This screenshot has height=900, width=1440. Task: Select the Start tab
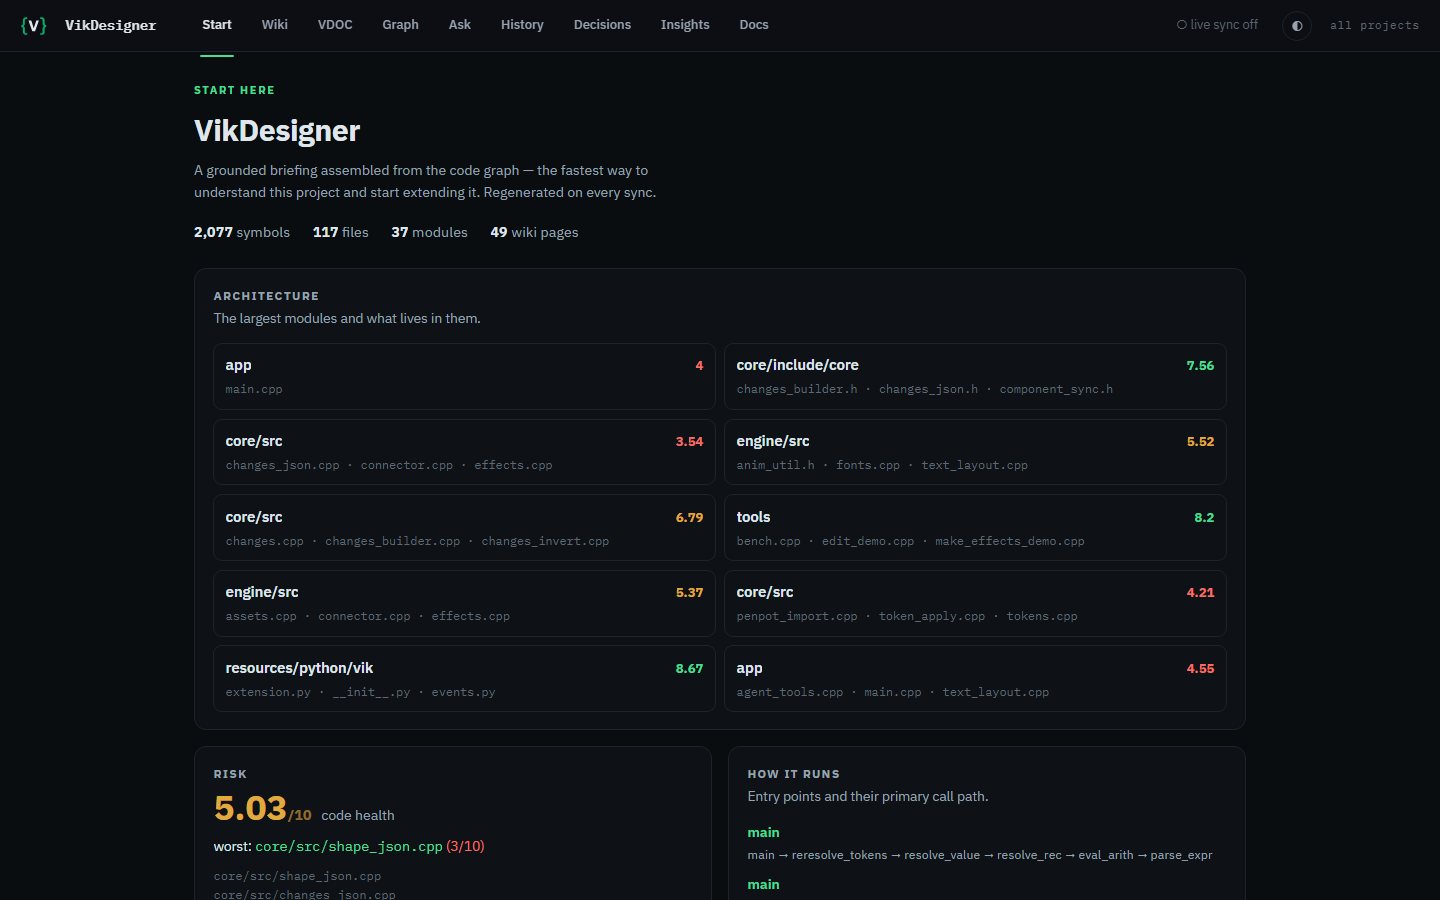[217, 25]
